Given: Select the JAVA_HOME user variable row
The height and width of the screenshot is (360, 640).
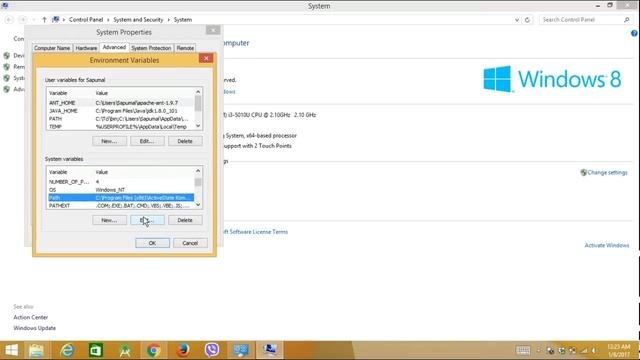Looking at the screenshot, I should 121,111.
